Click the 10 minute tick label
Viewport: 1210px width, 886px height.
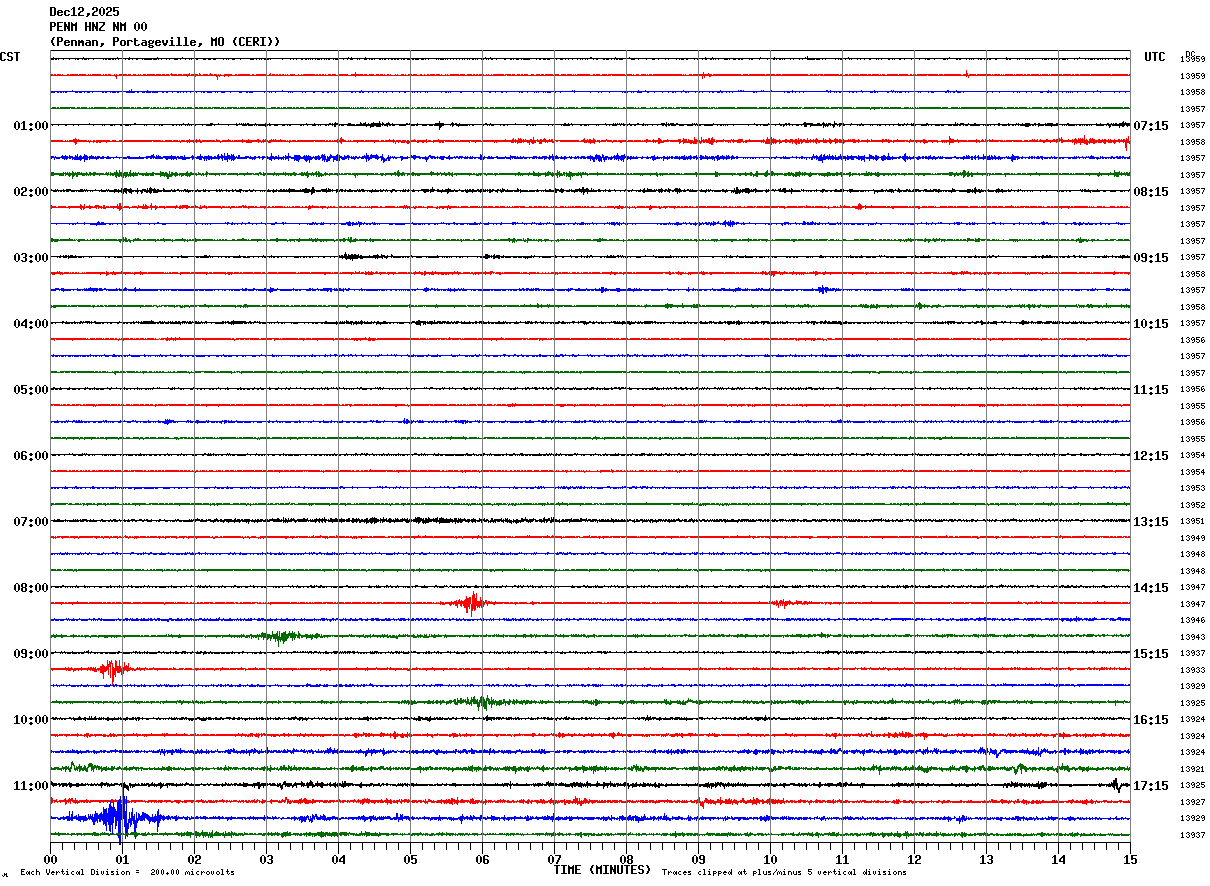click(770, 859)
